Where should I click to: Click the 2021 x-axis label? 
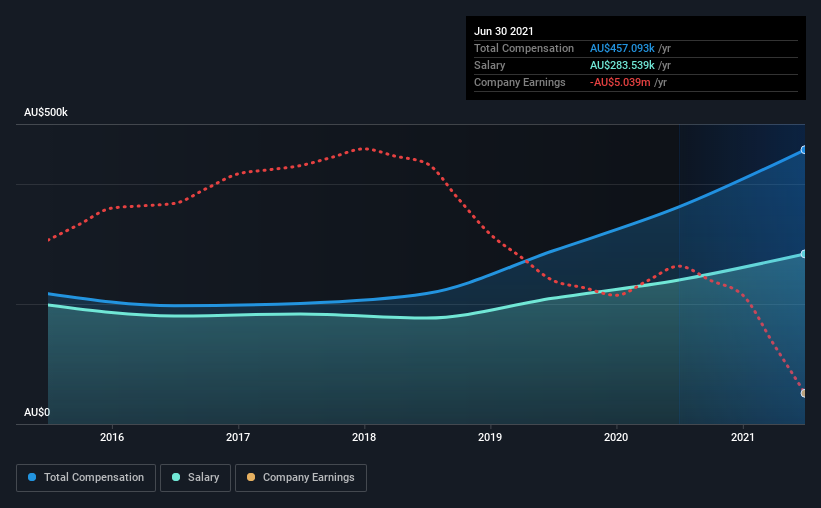pos(742,437)
